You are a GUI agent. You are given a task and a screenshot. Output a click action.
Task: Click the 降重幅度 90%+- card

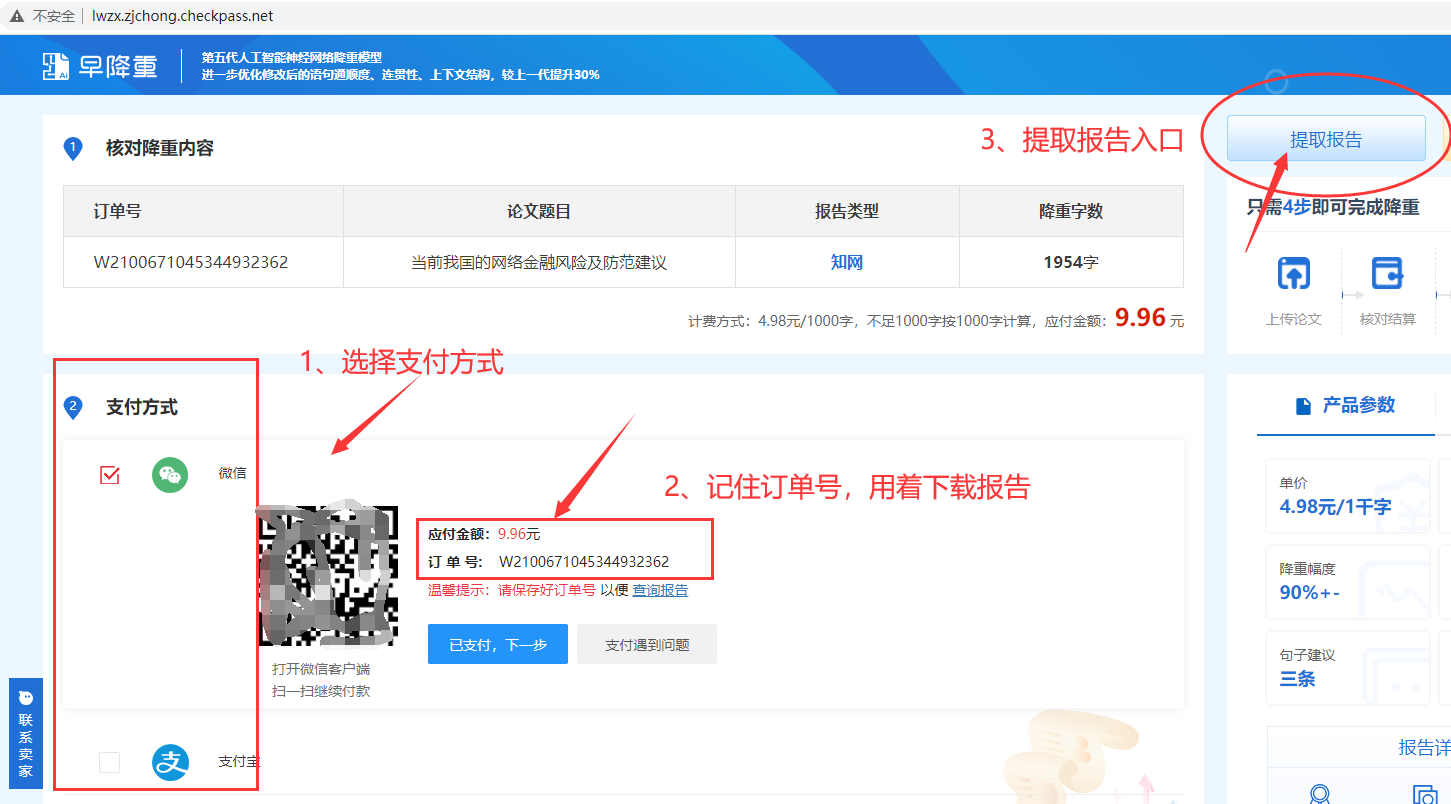[1347, 581]
